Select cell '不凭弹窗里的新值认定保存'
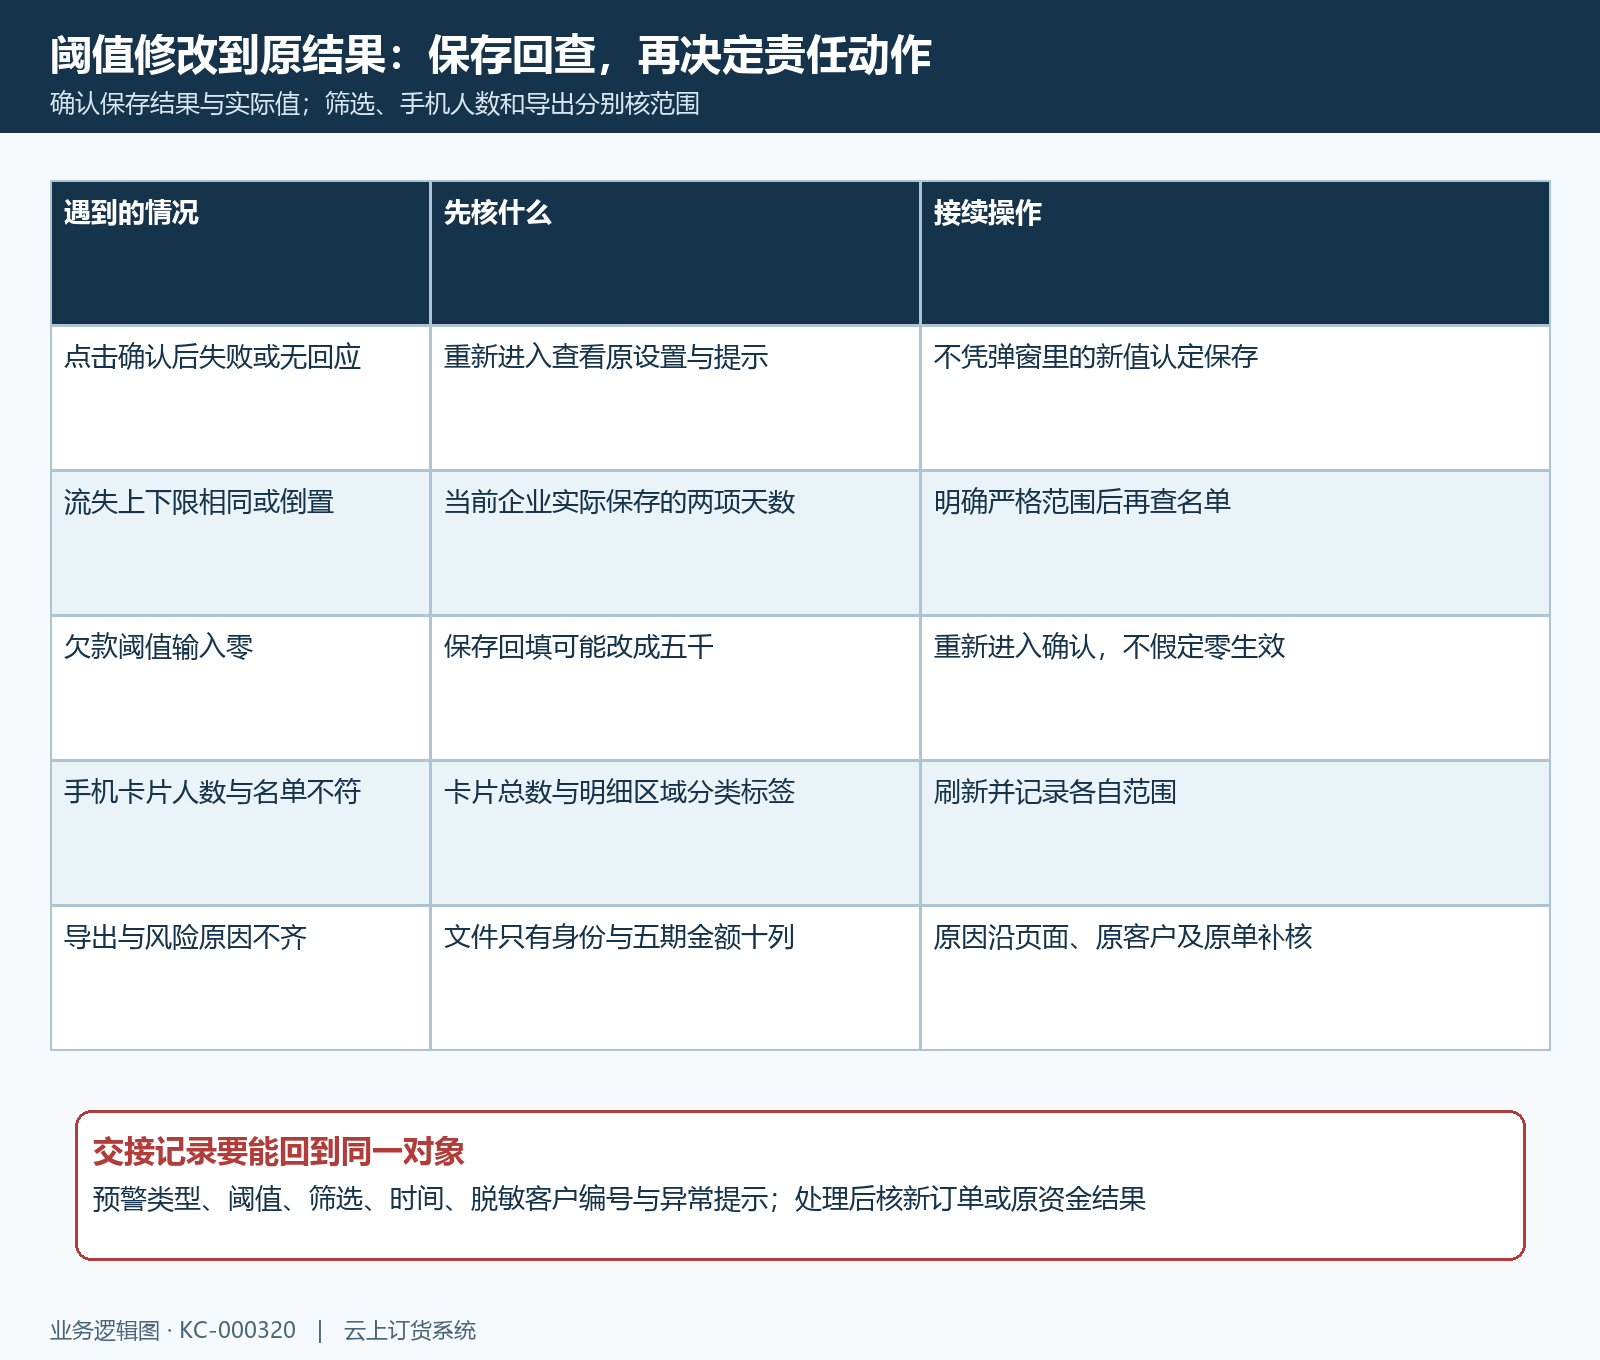This screenshot has height=1360, width=1600. pos(1235,398)
